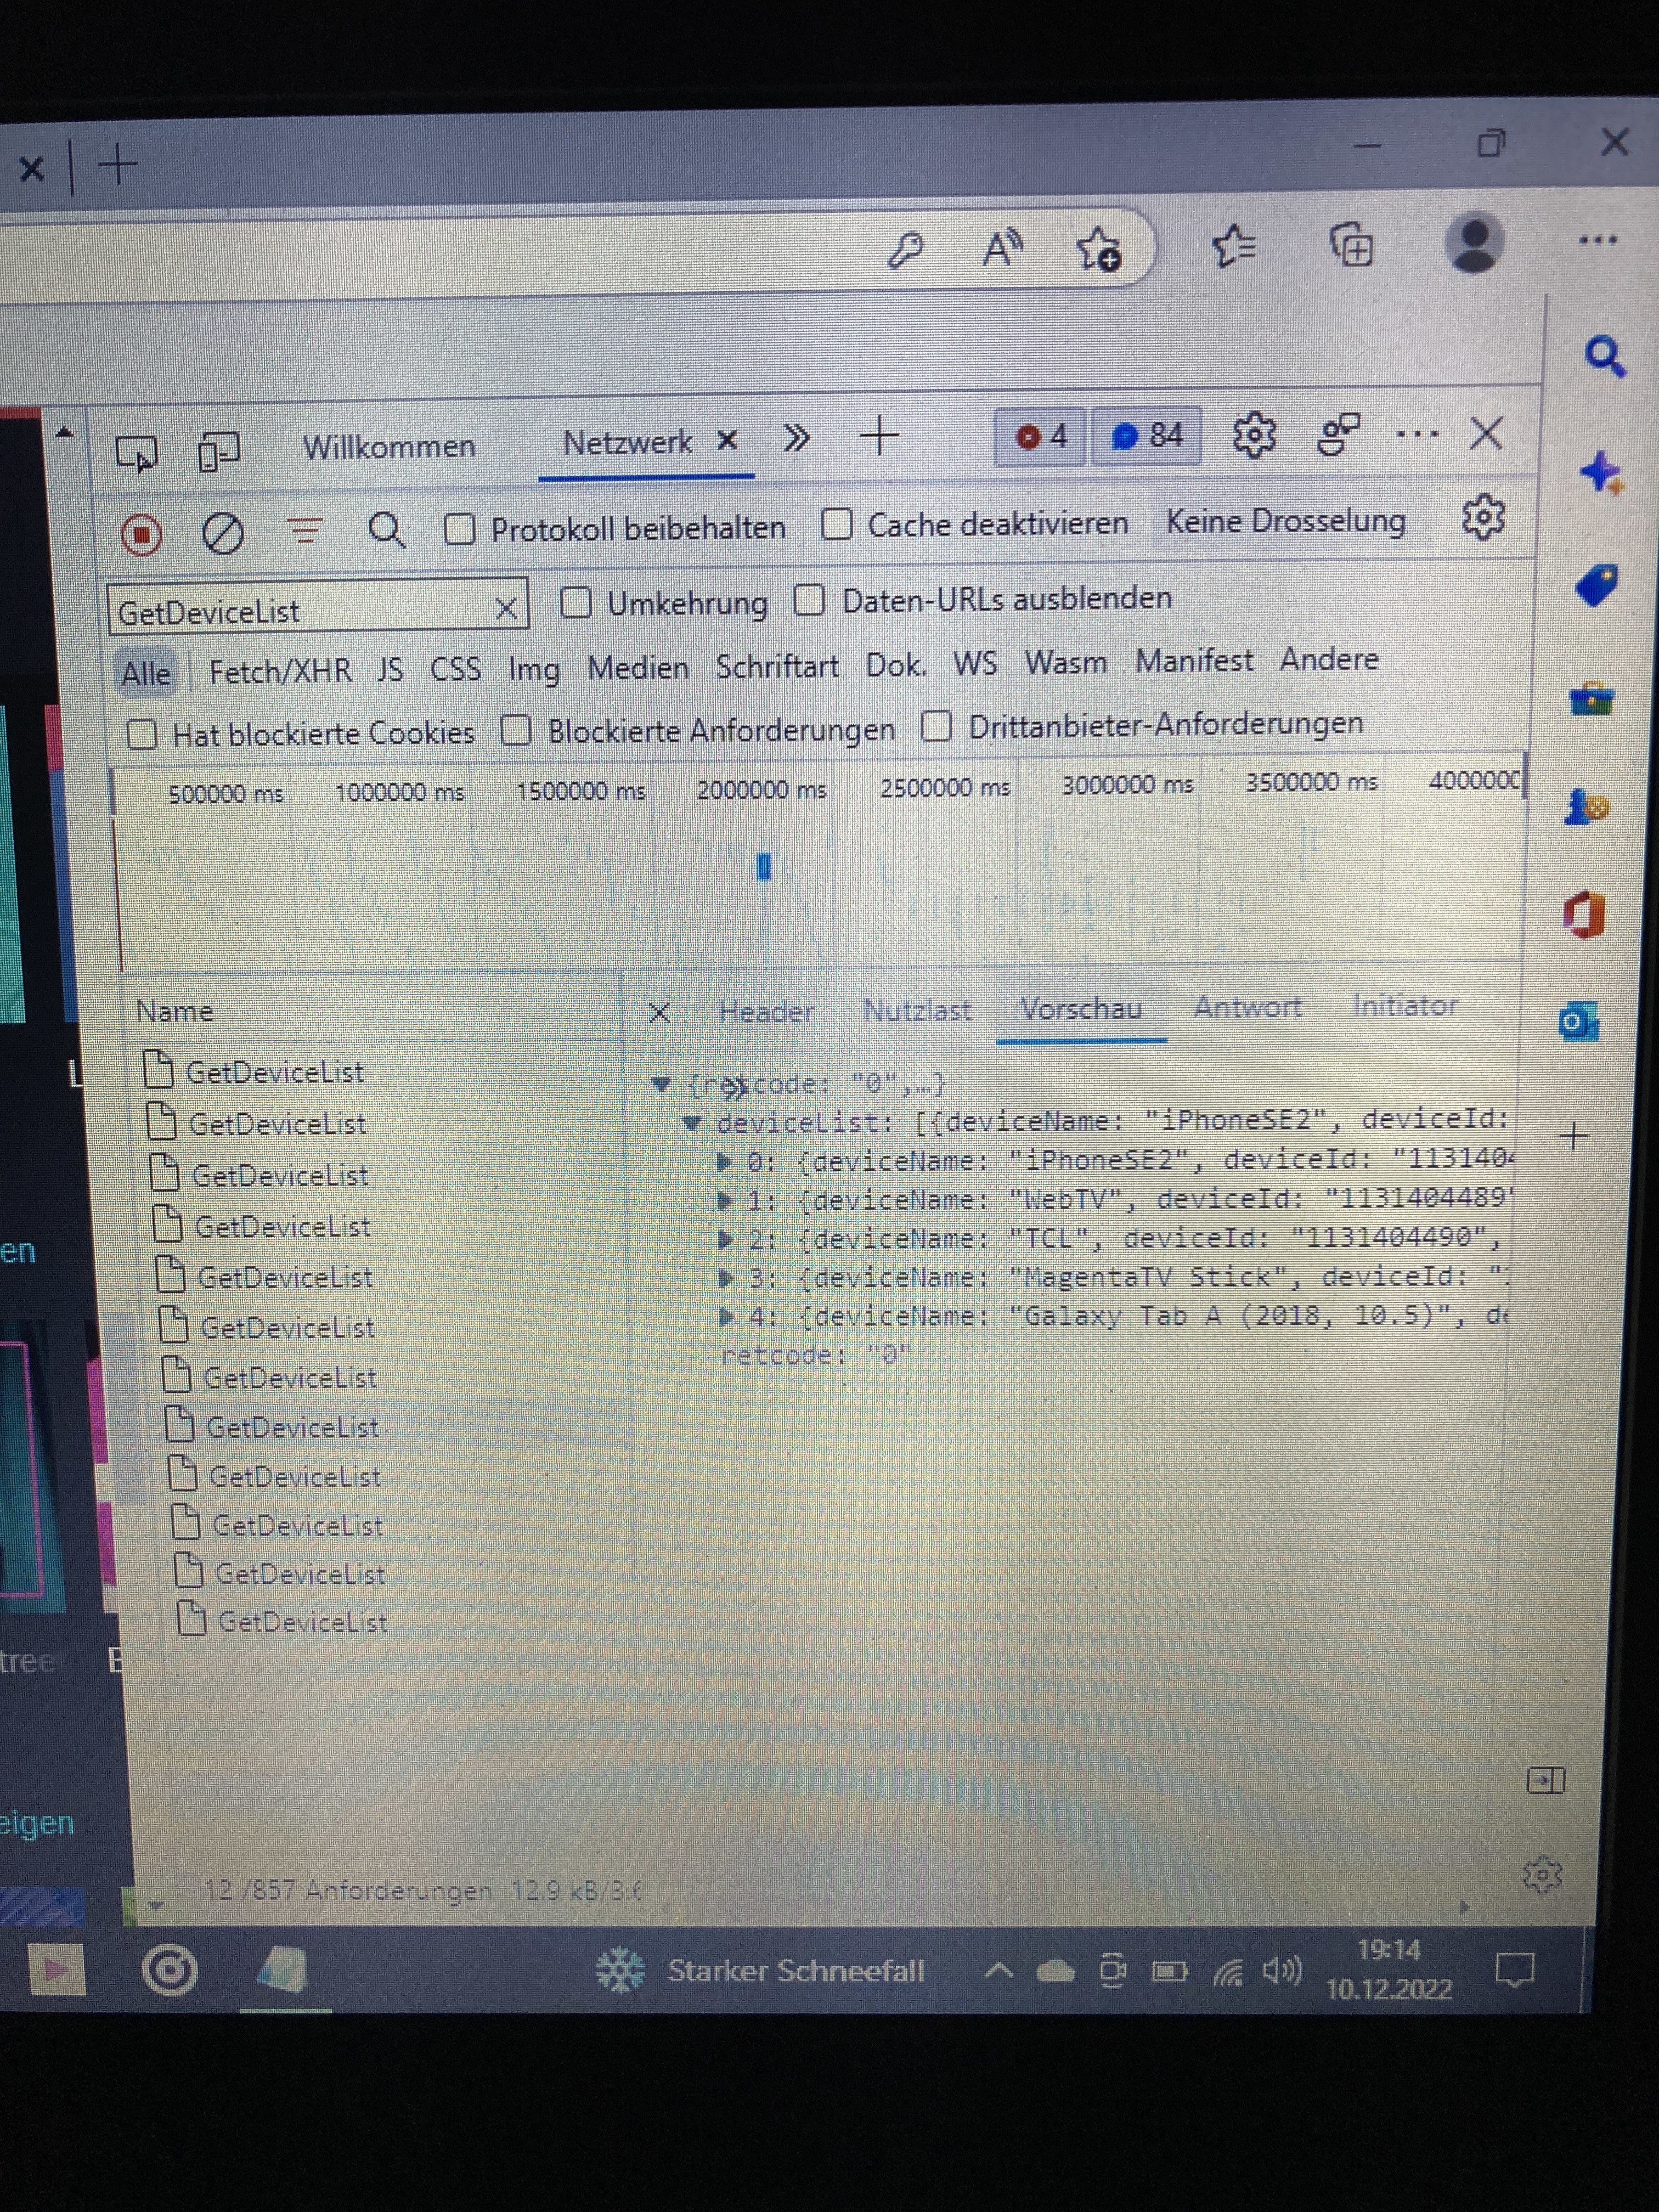
Task: Filter by Manifest requests
Action: click(1194, 660)
